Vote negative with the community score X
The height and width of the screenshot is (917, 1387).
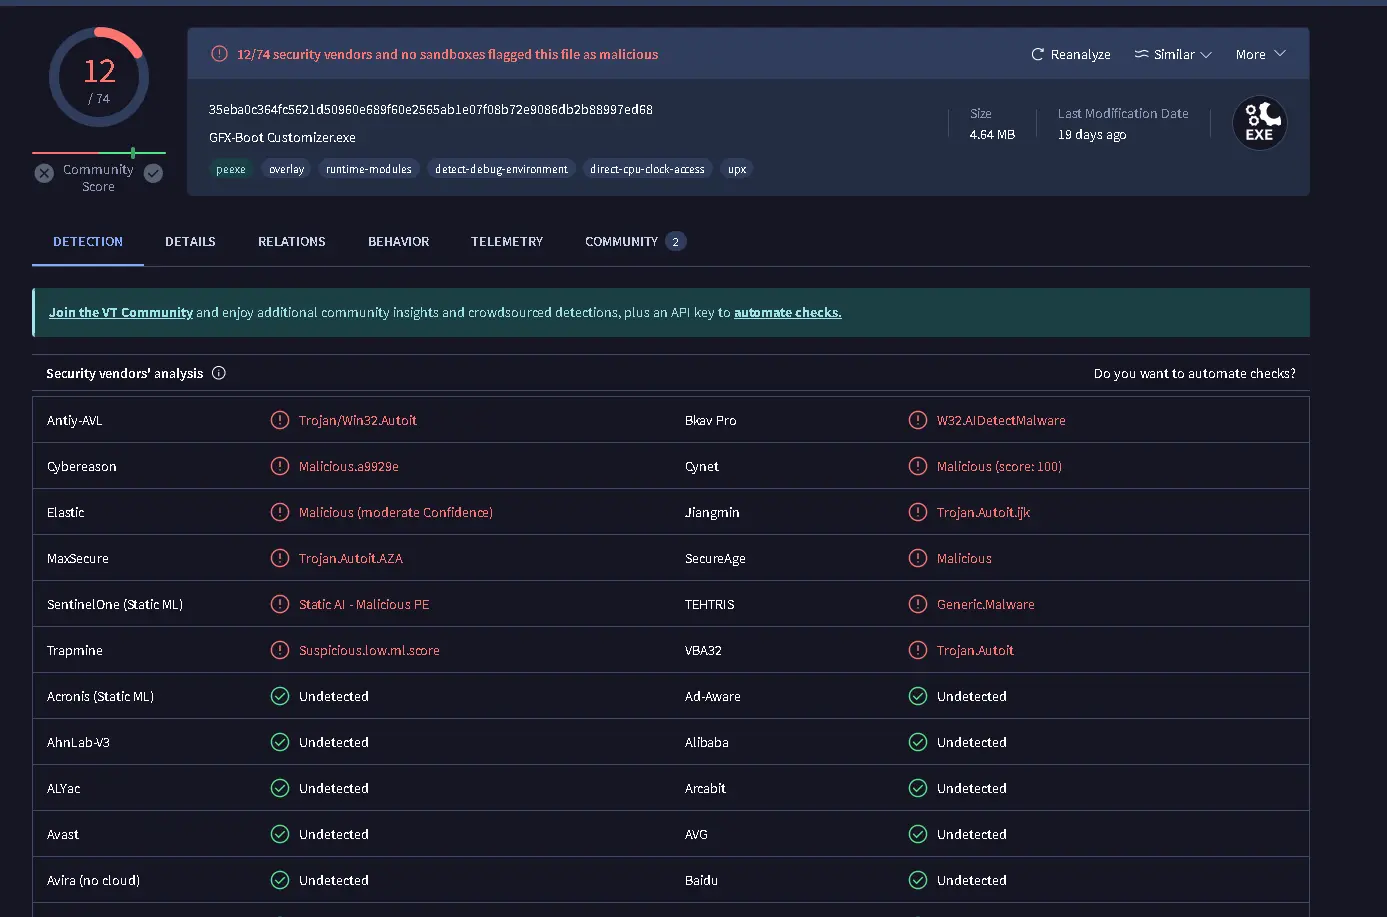pyautogui.click(x=44, y=173)
